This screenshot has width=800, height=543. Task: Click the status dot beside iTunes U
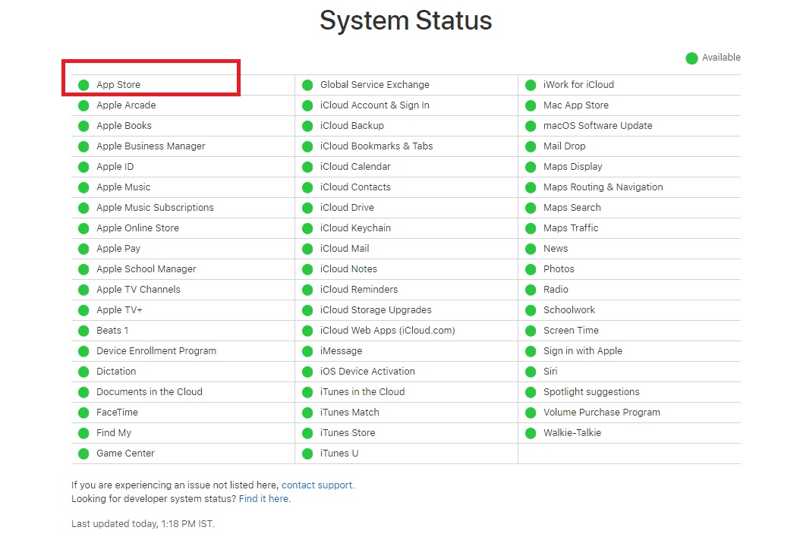[307, 454]
